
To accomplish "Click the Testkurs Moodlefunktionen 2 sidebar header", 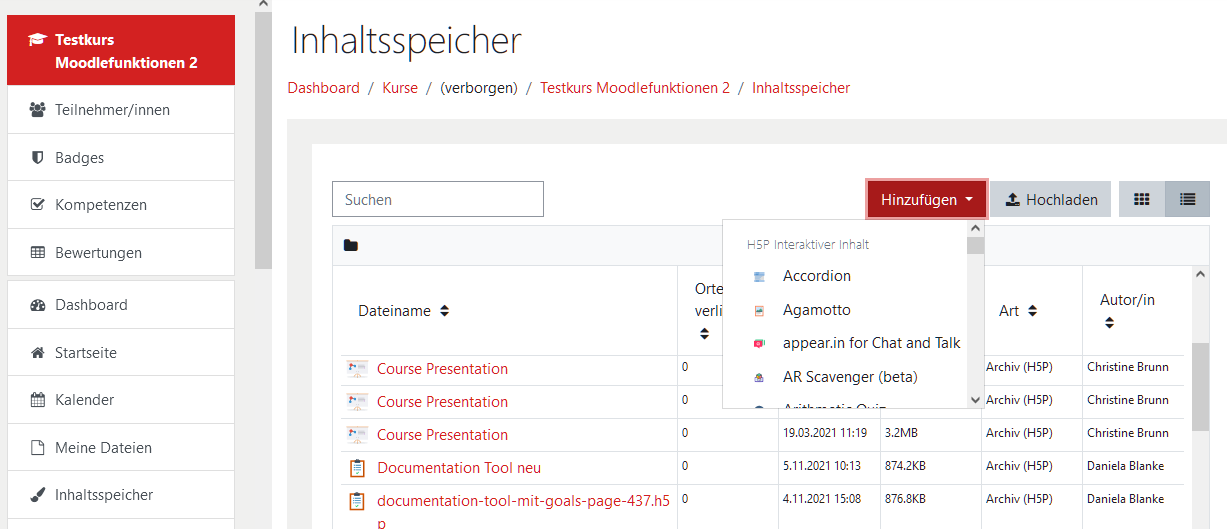I will [121, 51].
